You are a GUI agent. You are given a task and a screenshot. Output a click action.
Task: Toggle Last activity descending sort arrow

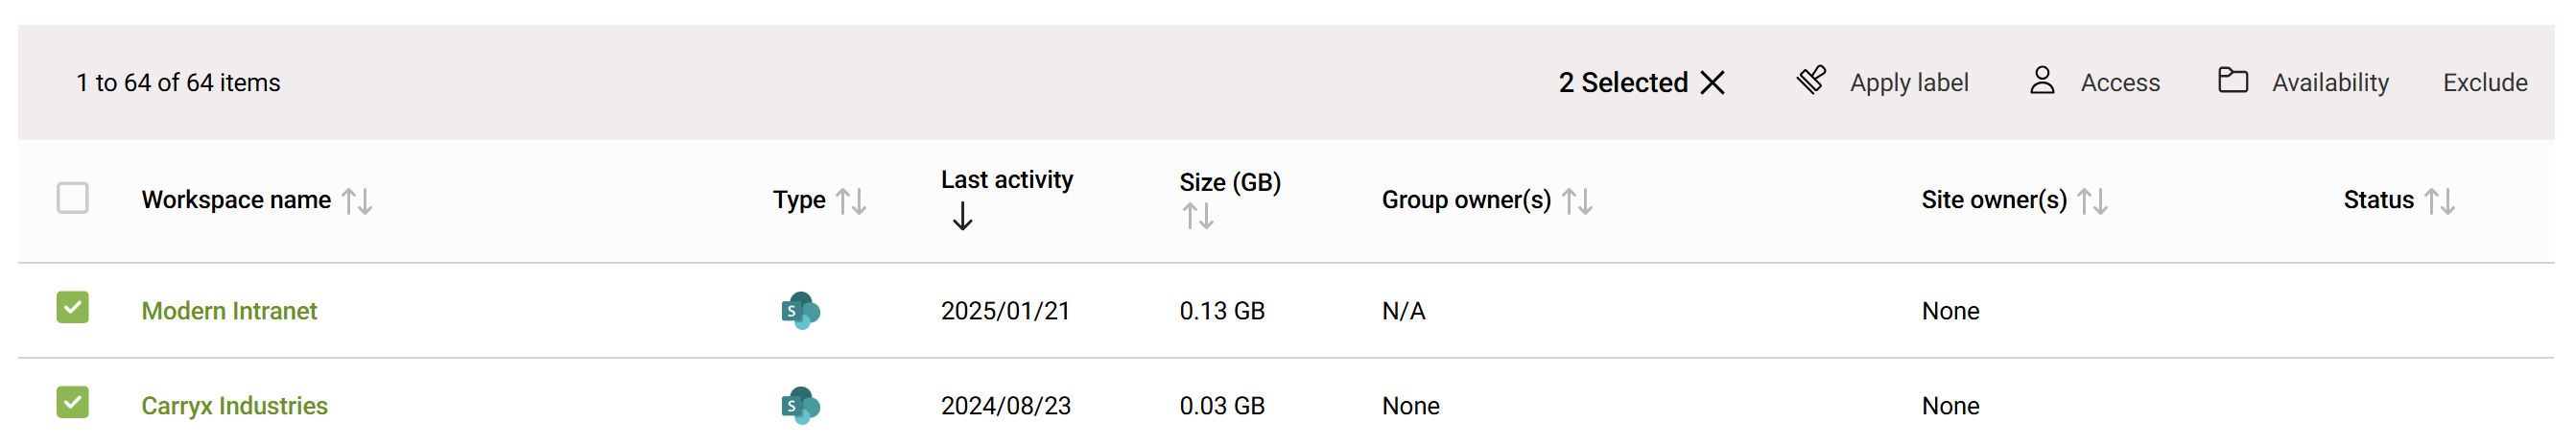pyautogui.click(x=962, y=217)
